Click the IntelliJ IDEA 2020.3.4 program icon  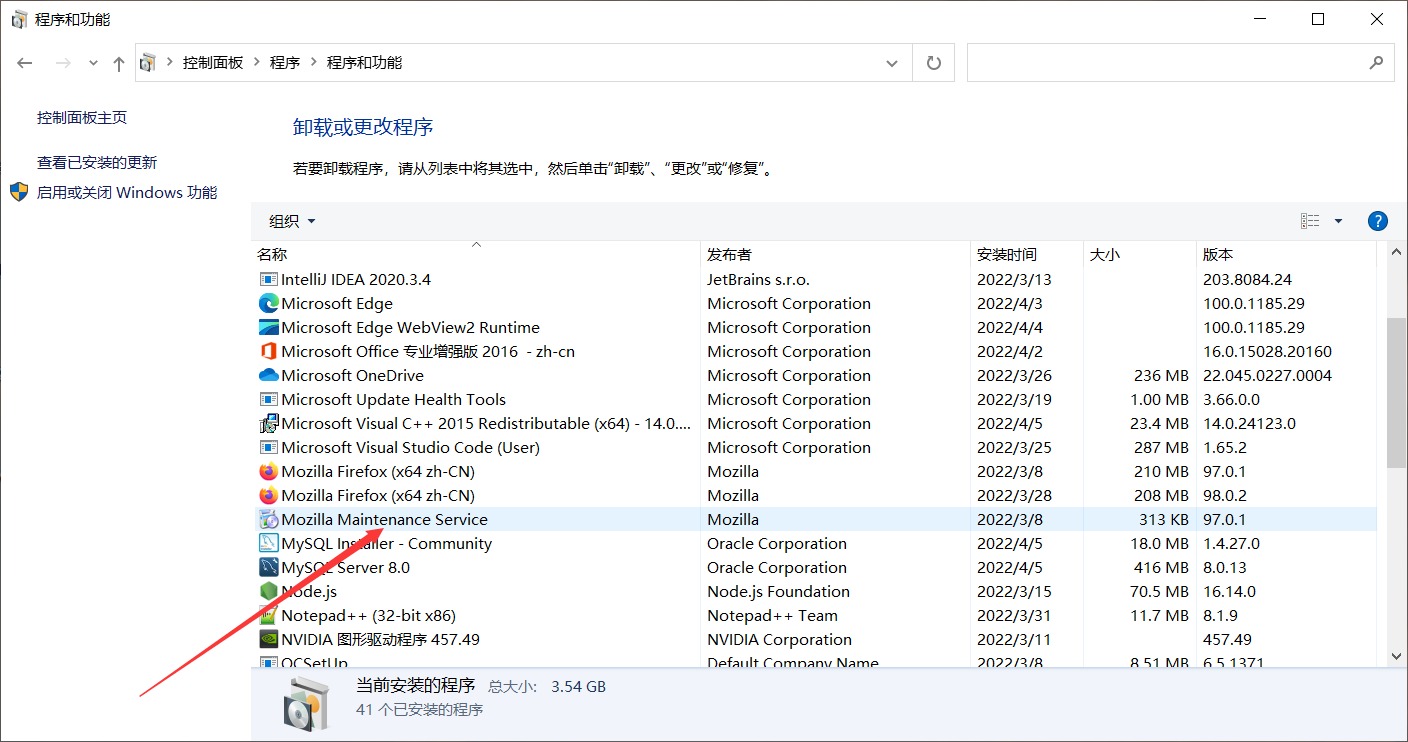point(268,280)
